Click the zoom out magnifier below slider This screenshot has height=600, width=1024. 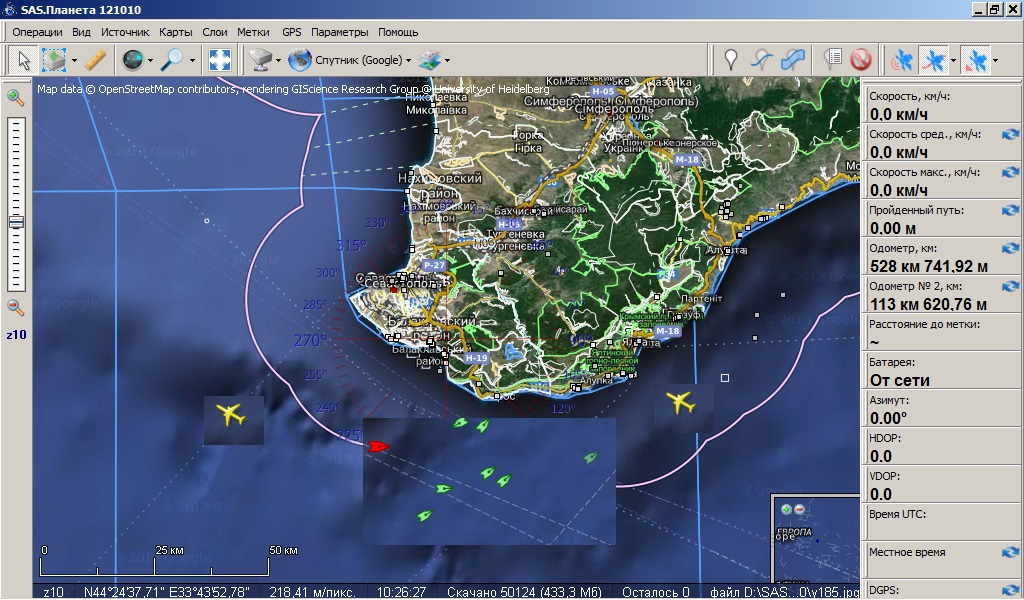tap(15, 308)
